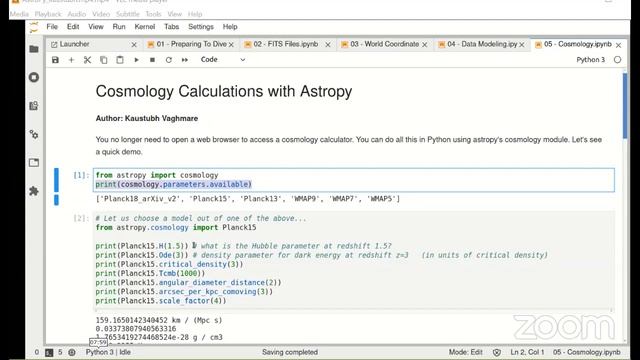
Task: Click the Python 3 kernel name button
Action: coord(591,60)
